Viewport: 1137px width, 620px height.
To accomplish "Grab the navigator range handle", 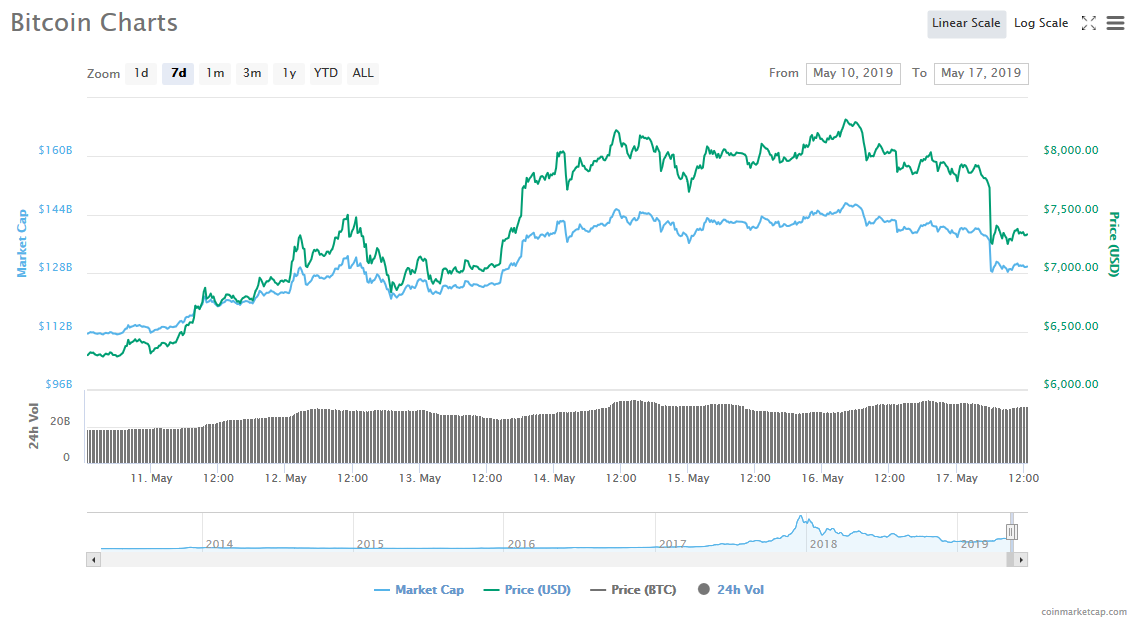I will point(1012,532).
